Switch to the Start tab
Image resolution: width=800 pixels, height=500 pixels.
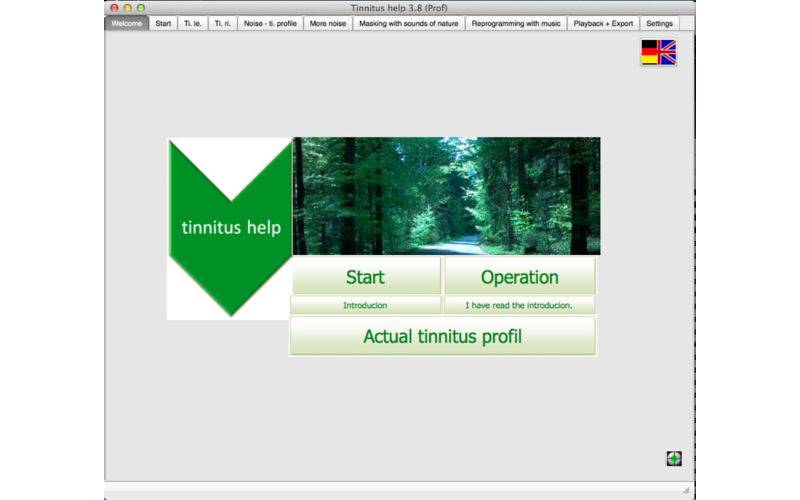coord(163,23)
